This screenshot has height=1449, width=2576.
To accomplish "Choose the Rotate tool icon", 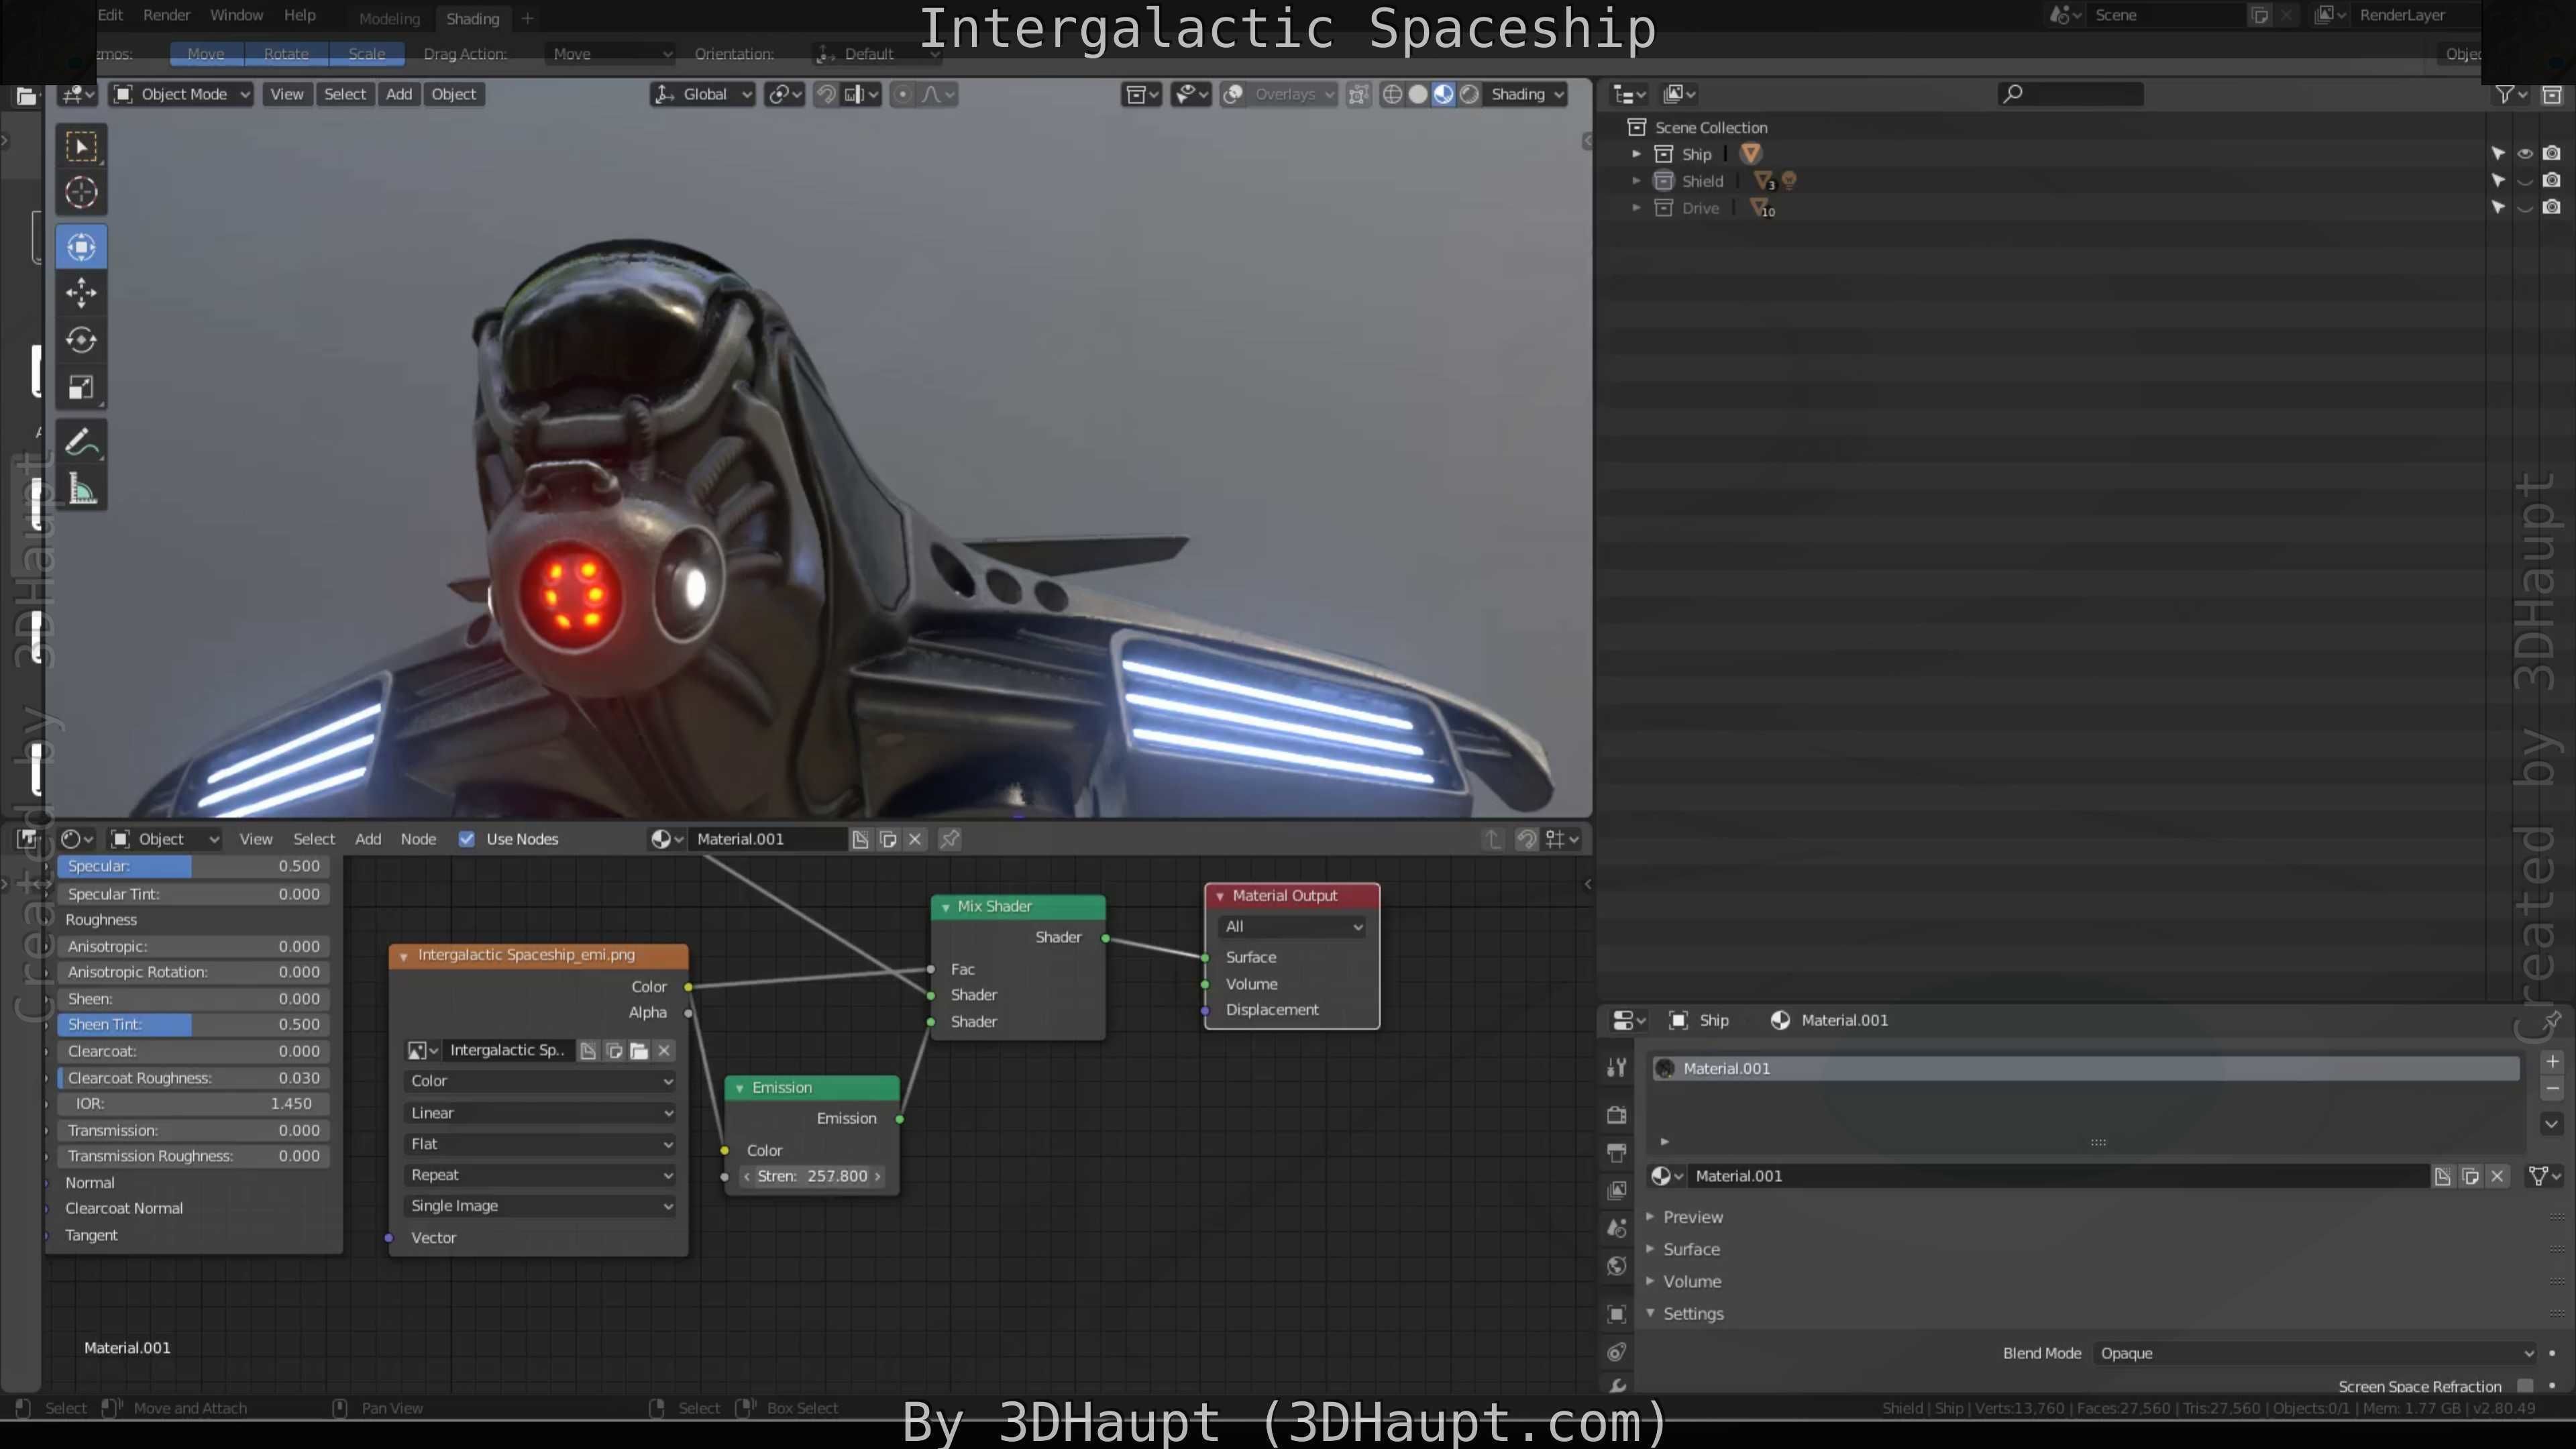I will [x=81, y=340].
